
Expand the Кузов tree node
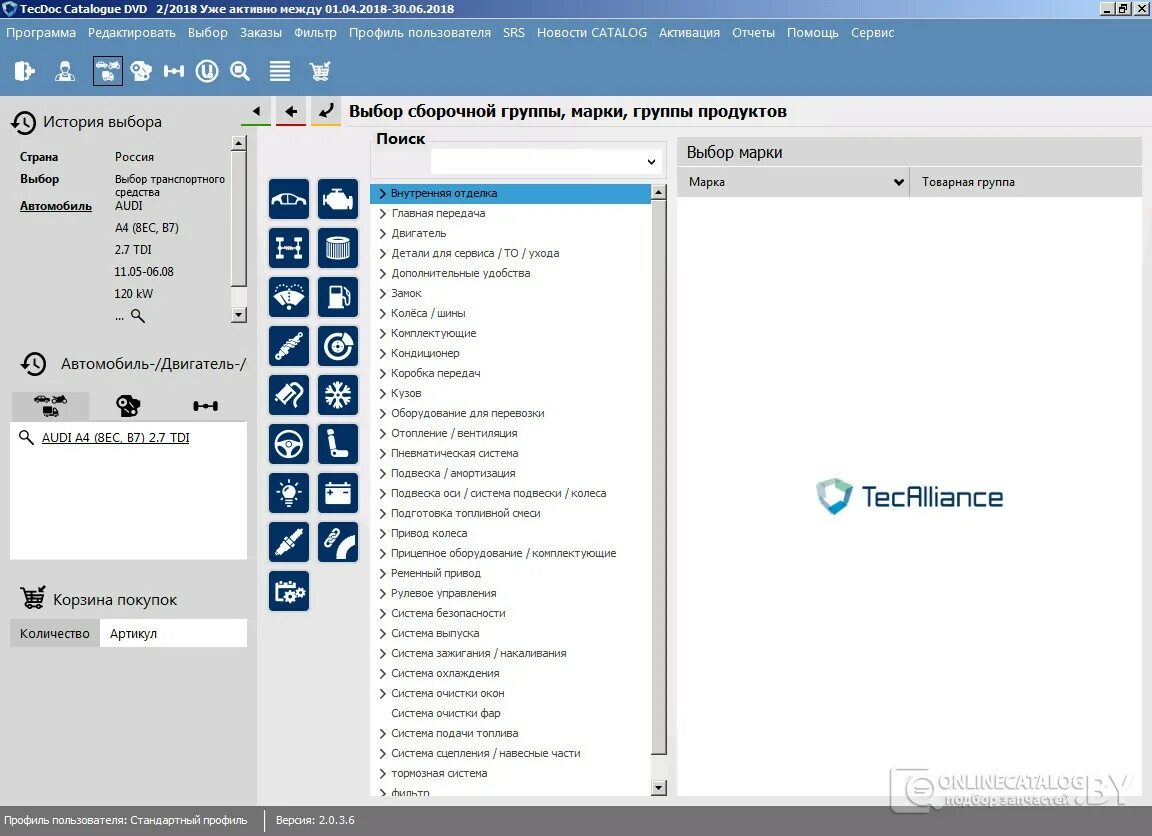click(x=382, y=393)
